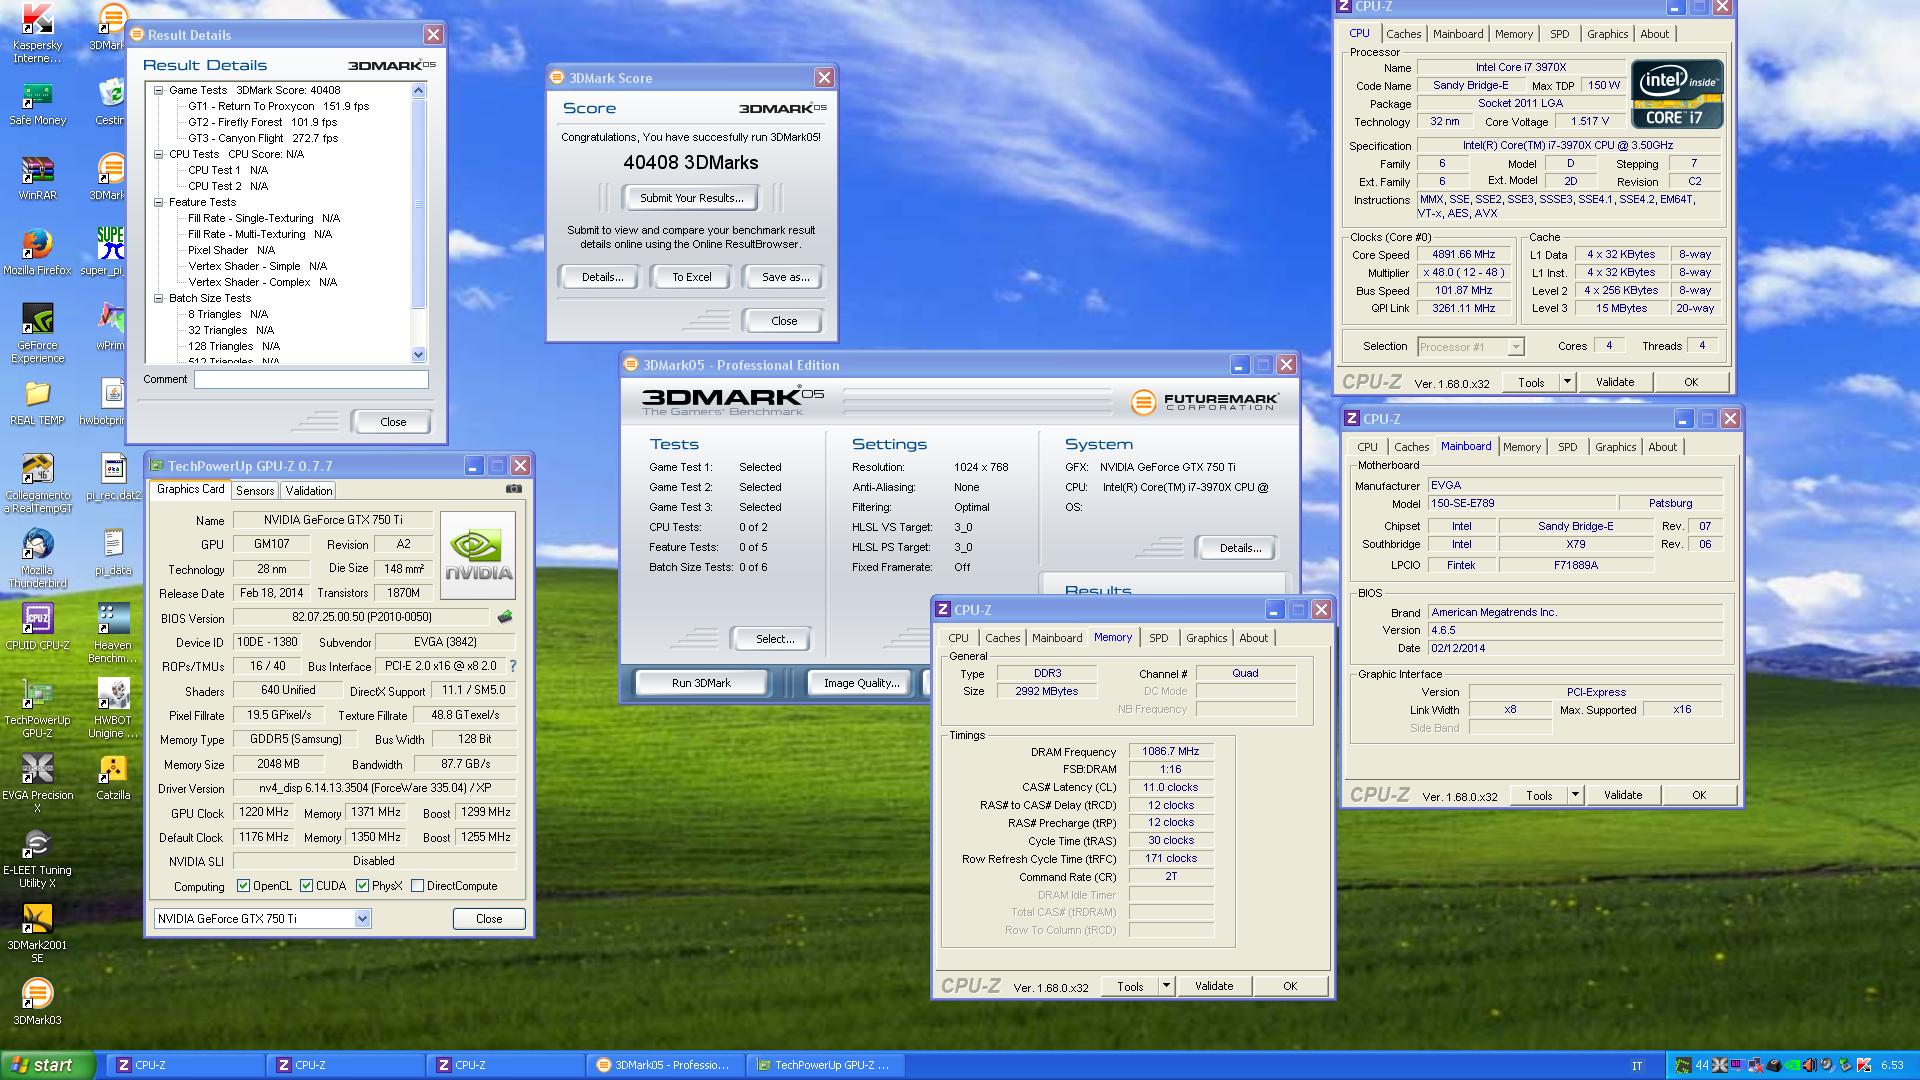The width and height of the screenshot is (1920, 1080).
Task: Open the Heaven Benchmark desktop icon
Action: point(113,634)
